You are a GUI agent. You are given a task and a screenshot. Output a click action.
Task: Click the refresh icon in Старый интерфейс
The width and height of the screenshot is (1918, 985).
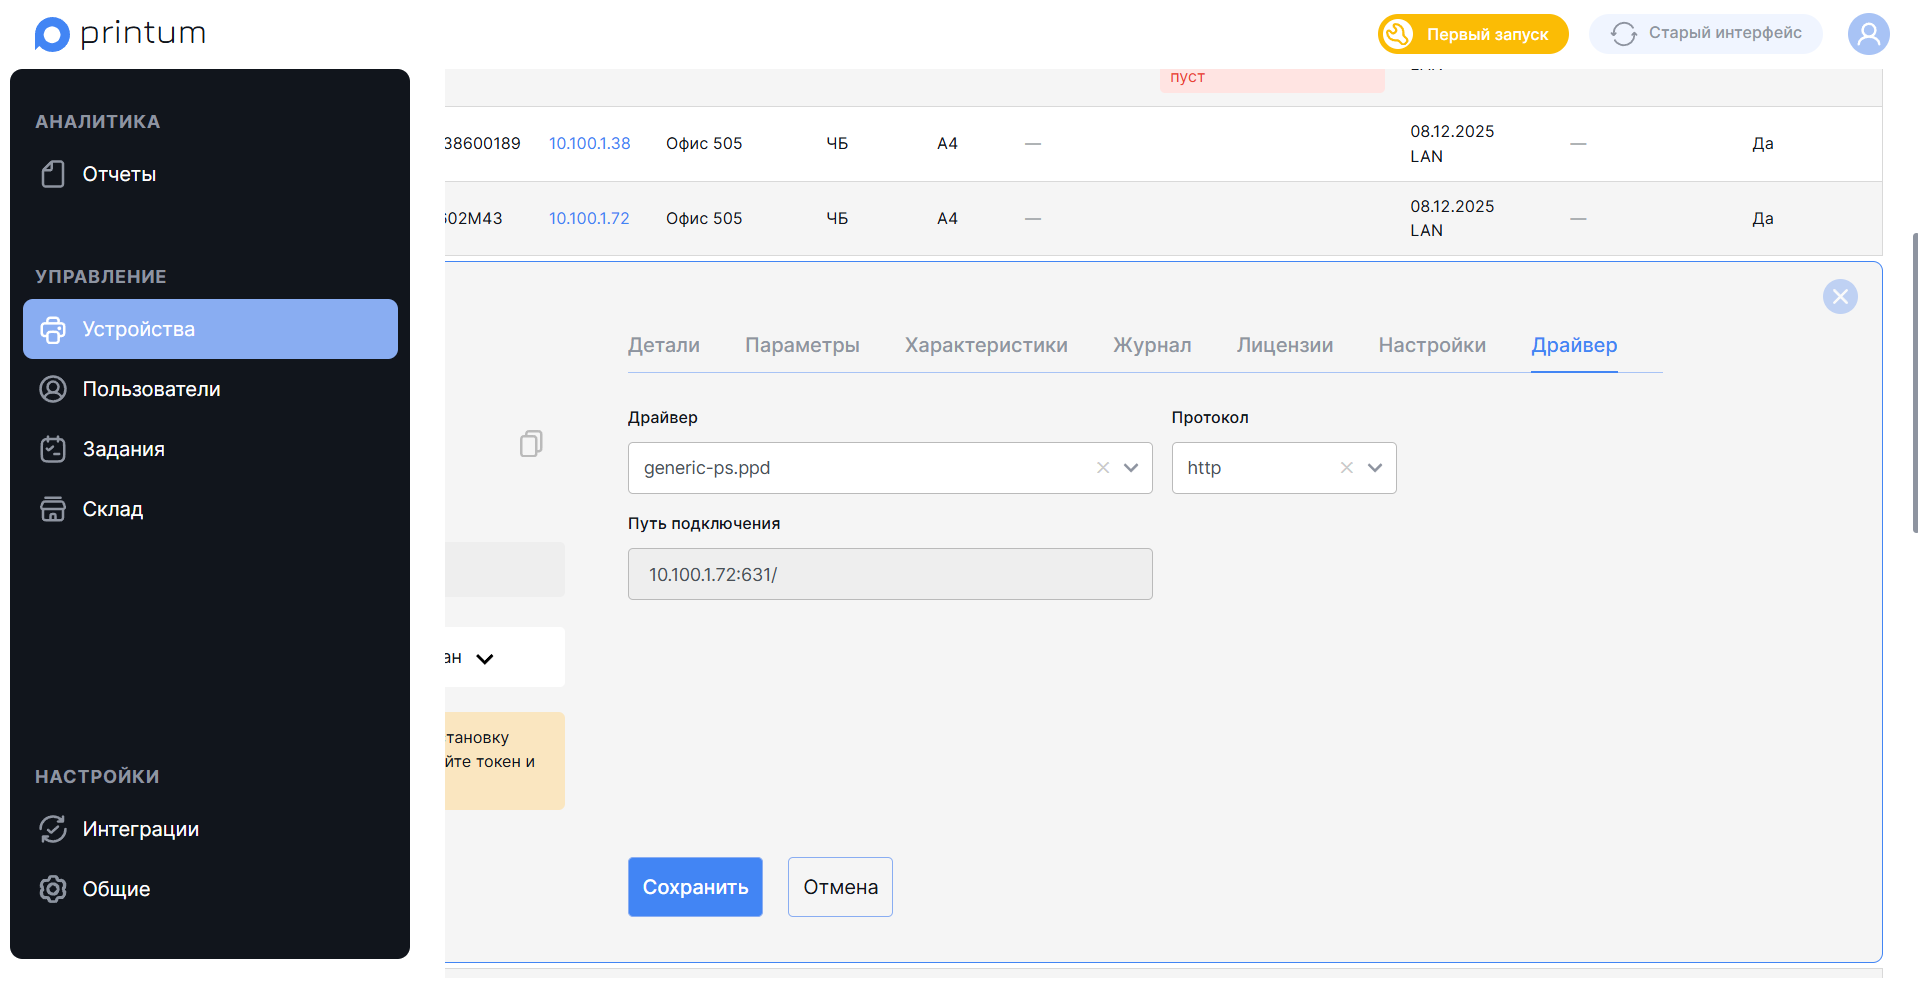[1624, 34]
